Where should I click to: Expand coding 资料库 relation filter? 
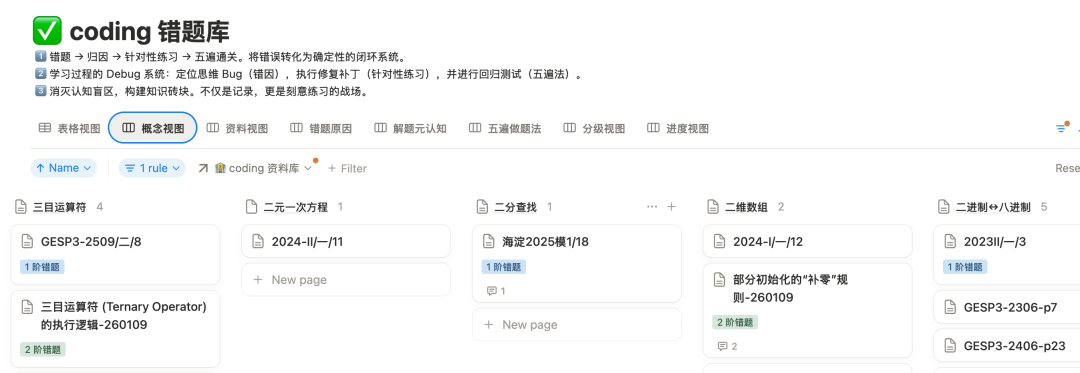pyautogui.click(x=255, y=168)
